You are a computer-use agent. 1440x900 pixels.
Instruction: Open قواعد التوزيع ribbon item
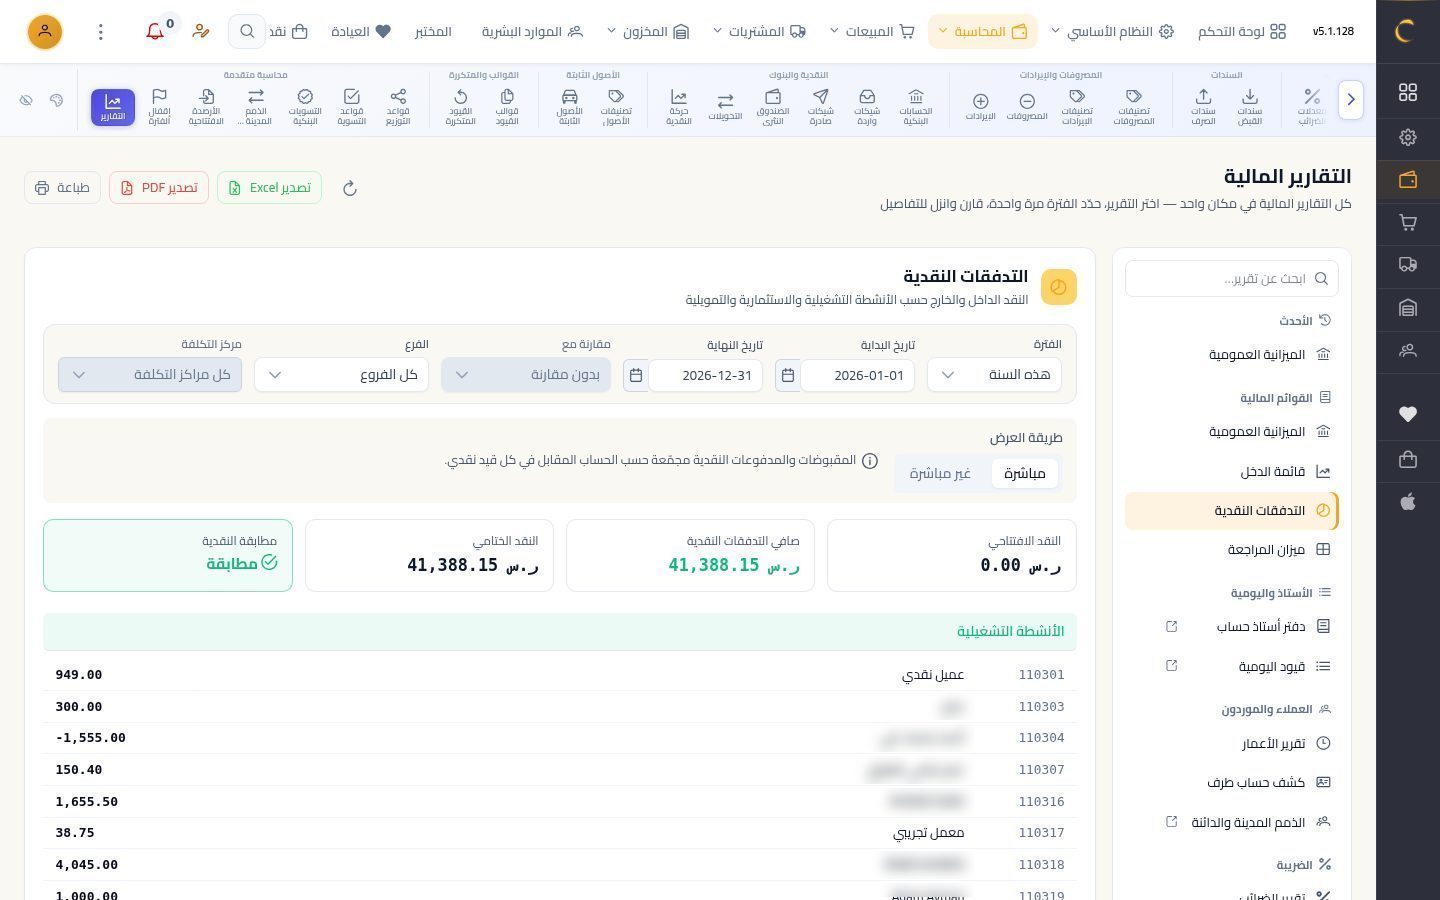point(398,107)
